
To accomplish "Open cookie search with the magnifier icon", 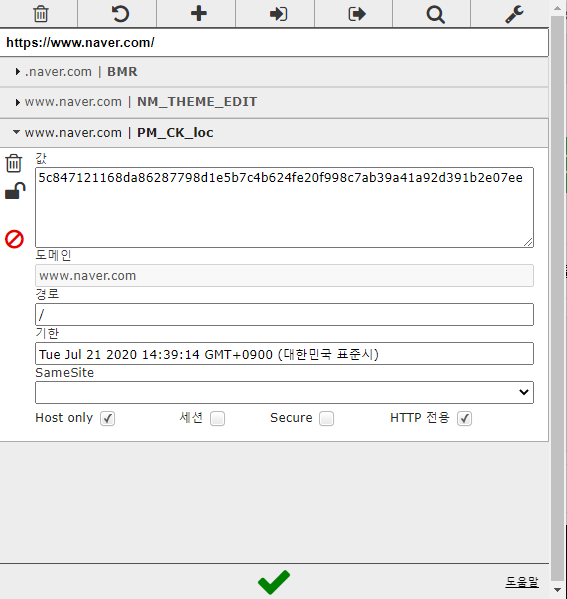I will click(436, 15).
